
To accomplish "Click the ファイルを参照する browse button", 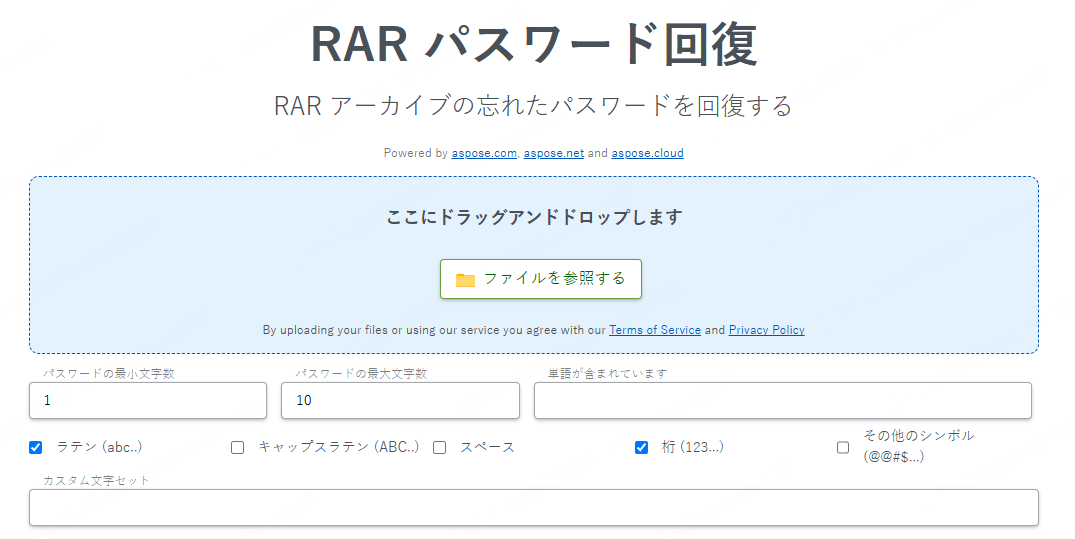I will coord(540,279).
